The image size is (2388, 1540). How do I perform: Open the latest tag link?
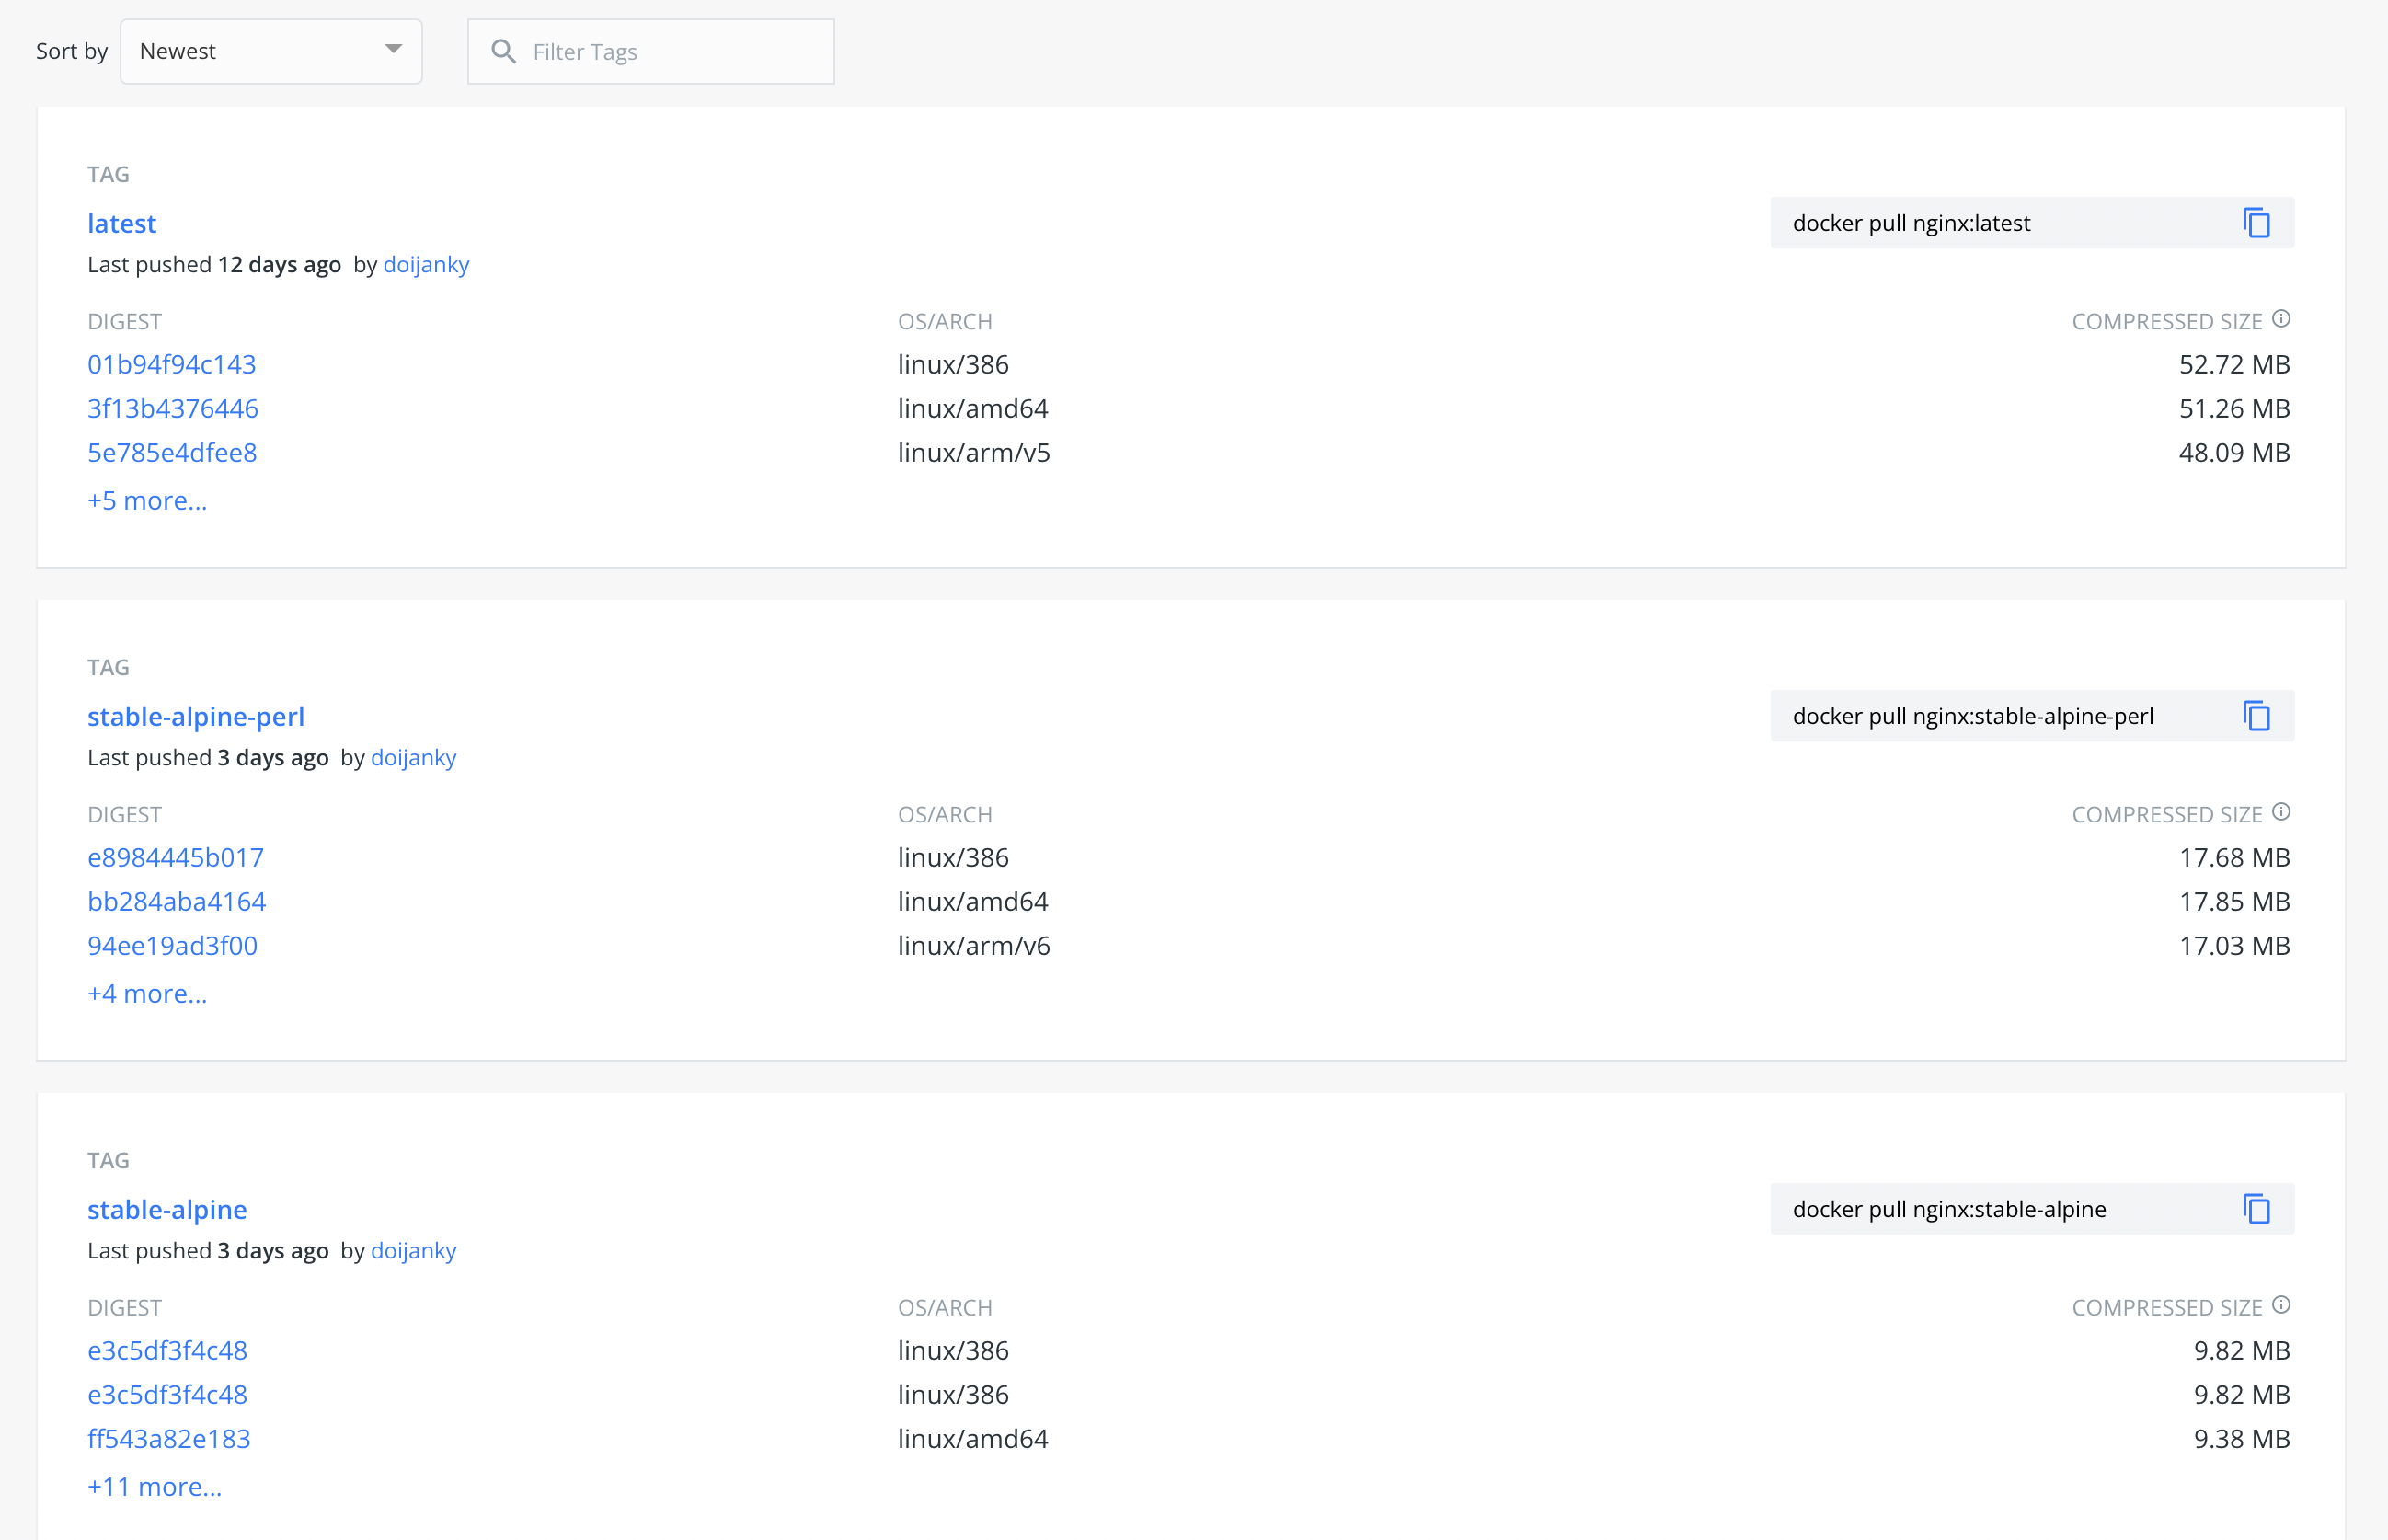click(x=122, y=223)
